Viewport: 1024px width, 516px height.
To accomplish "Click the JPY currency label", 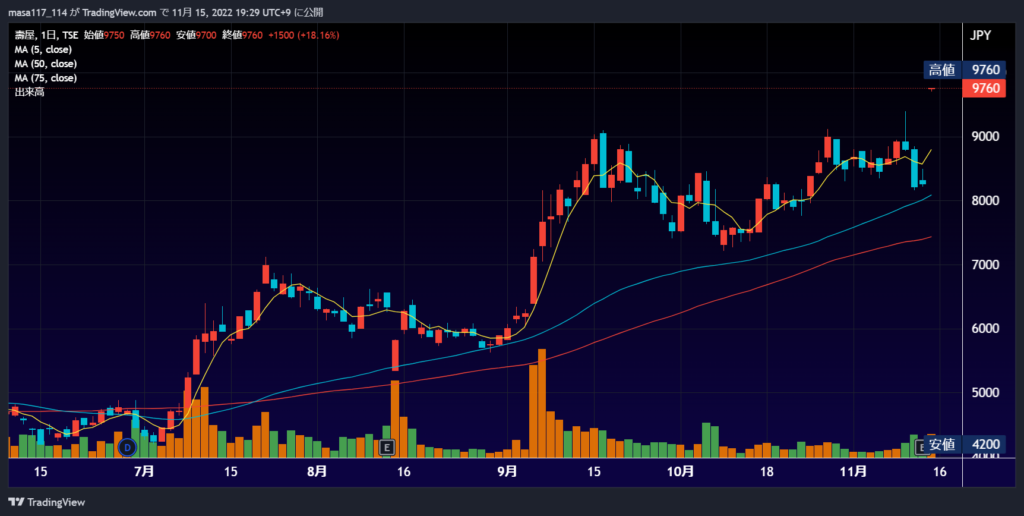I will pos(980,35).
